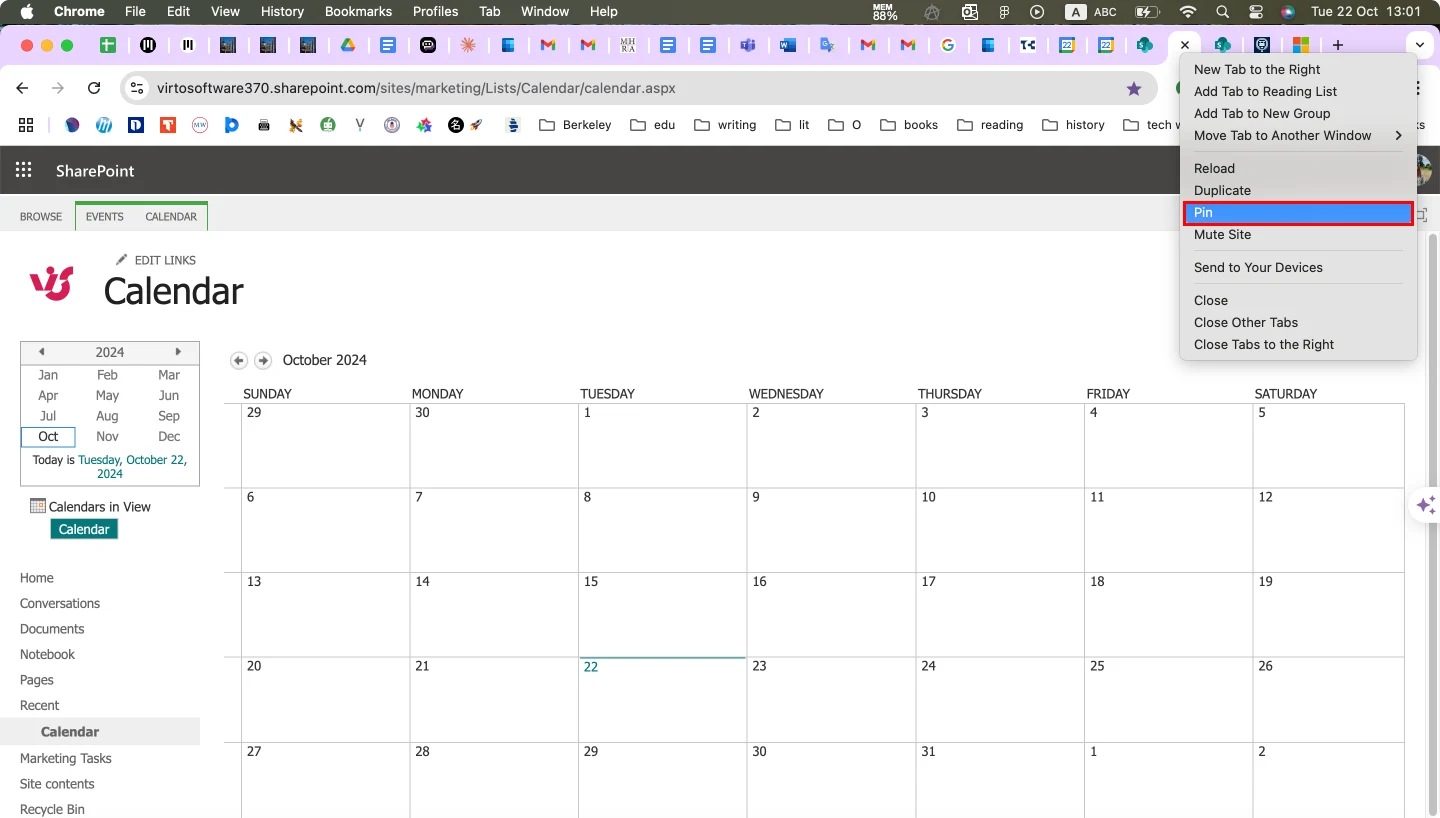Close the active tab with X
1440x818 pixels.
(1185, 45)
